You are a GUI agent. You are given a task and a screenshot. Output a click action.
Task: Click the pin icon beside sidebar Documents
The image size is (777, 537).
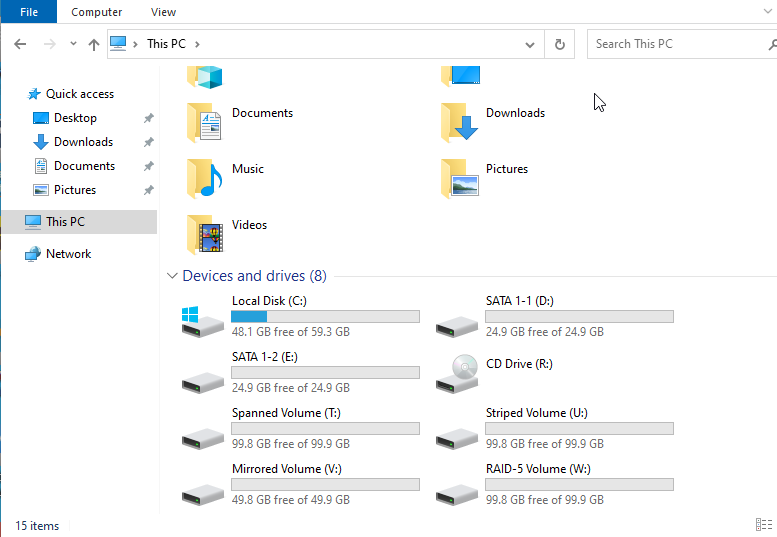tap(148, 166)
